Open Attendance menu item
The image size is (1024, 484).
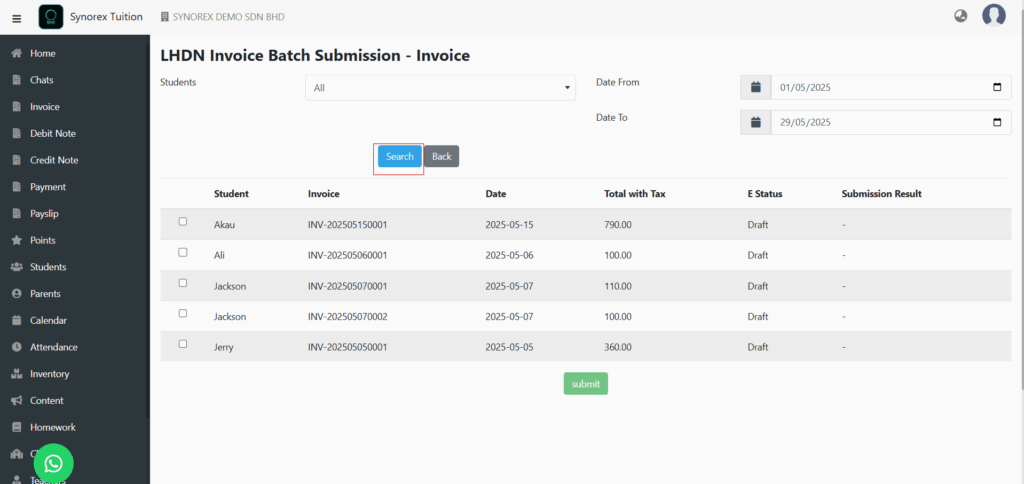coord(54,347)
